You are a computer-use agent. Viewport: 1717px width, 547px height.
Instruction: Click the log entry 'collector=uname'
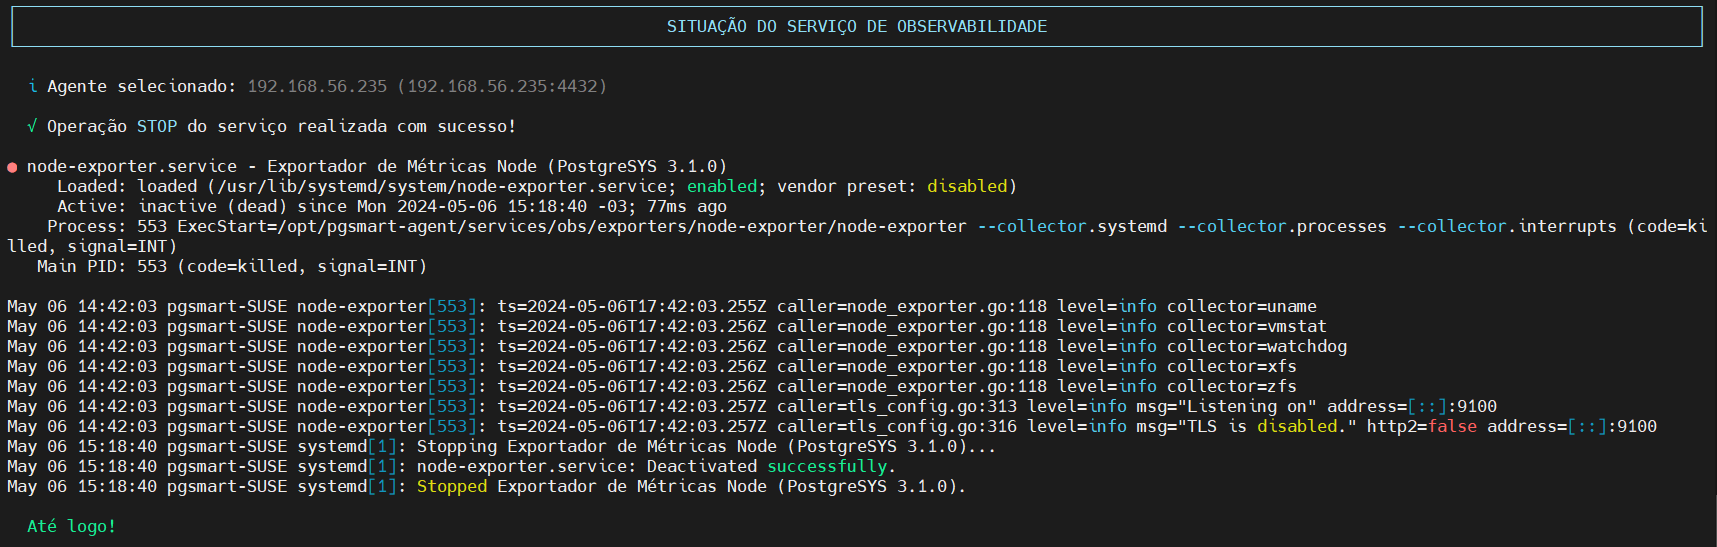[x=1242, y=307]
